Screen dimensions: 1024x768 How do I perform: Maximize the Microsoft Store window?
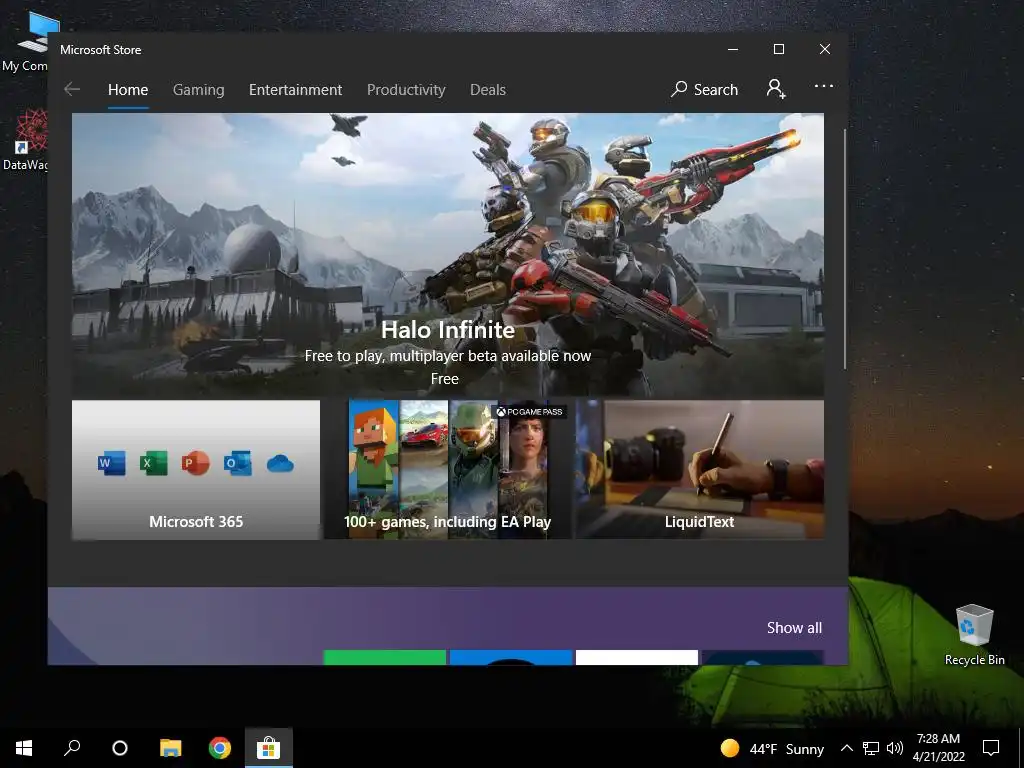point(778,49)
